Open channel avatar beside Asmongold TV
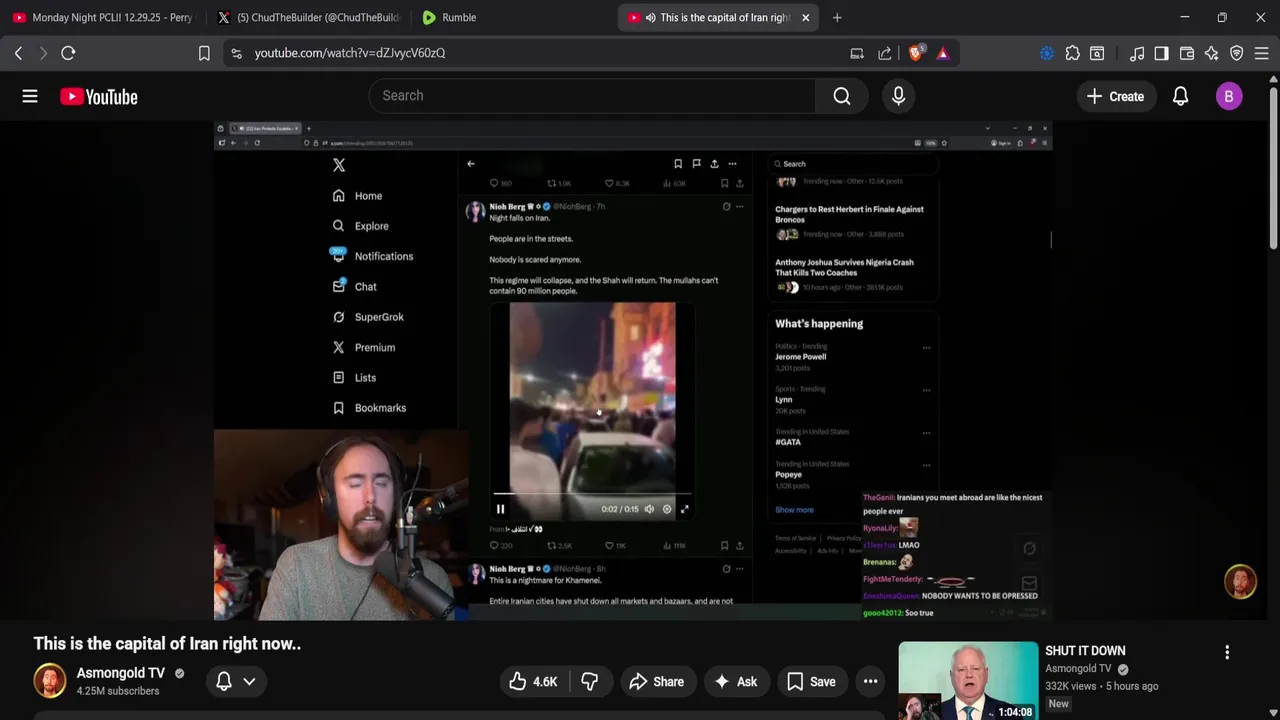Screen dimensions: 1280x720 (50, 681)
